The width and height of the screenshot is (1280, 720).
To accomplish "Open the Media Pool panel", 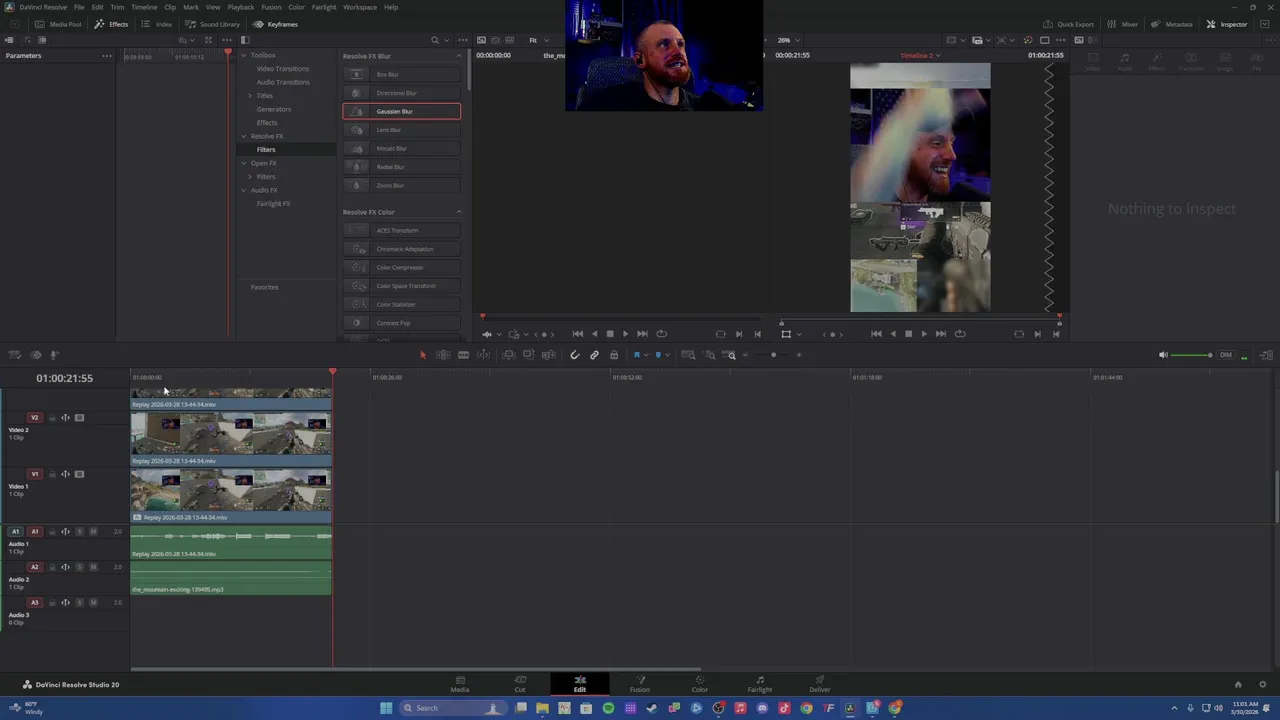I will point(58,24).
